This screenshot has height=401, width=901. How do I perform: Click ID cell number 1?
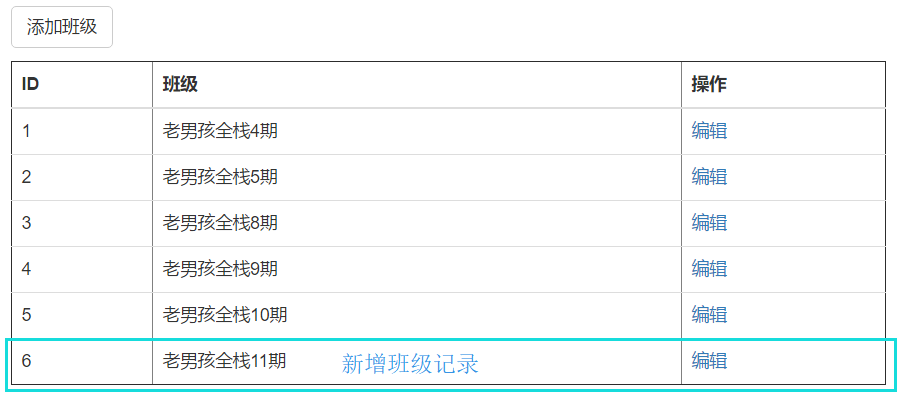click(27, 131)
